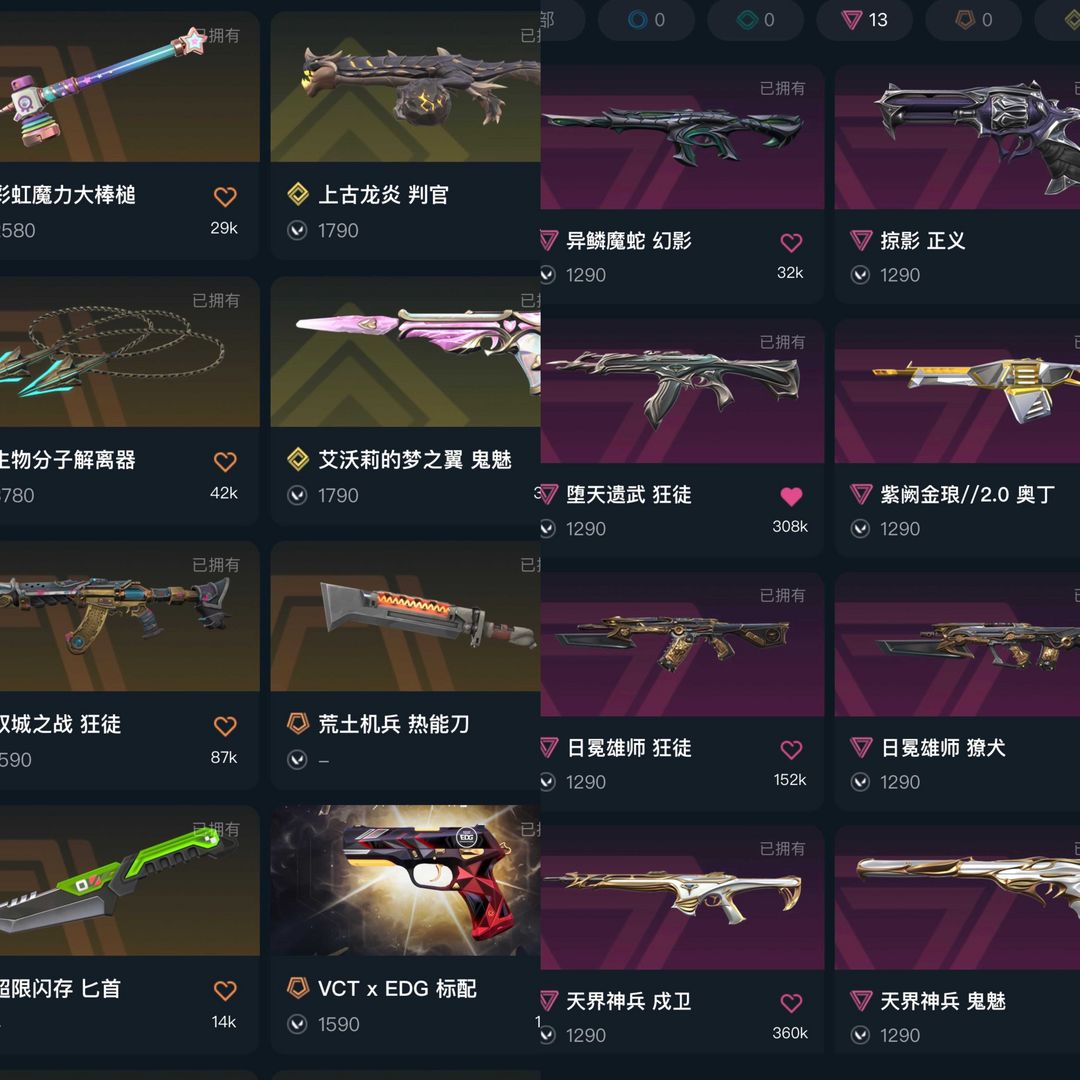Tap the heart icon for 异鳞魔蛇 幻影

(x=791, y=242)
